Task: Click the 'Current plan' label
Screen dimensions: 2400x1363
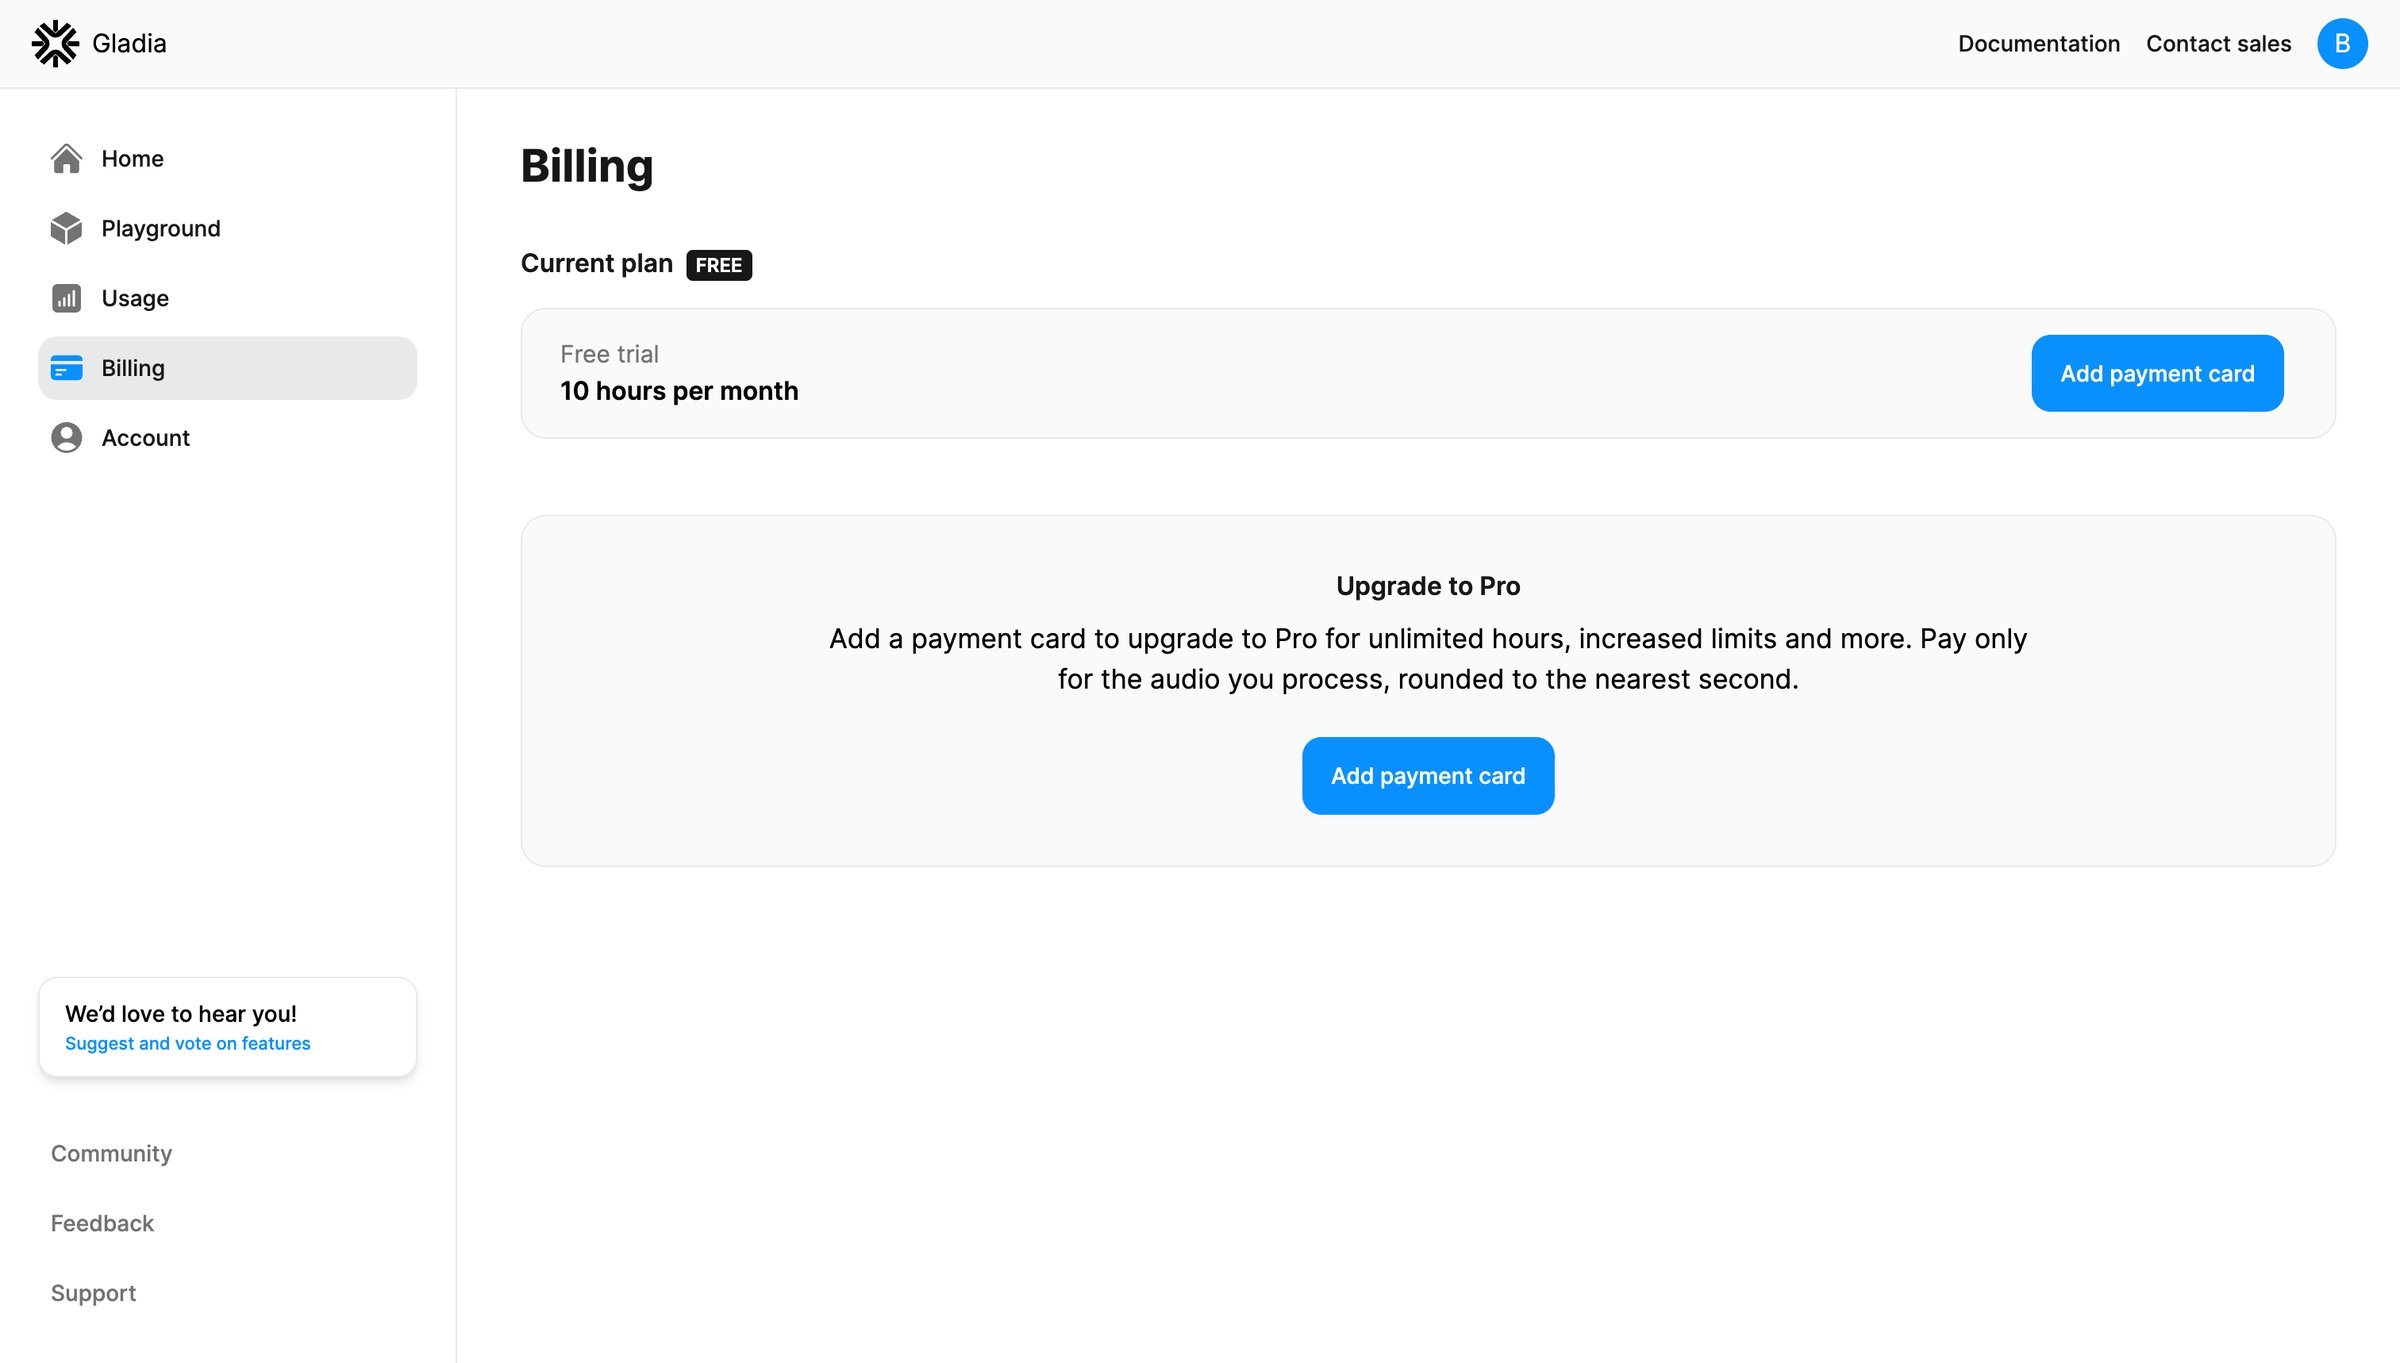Action: (x=597, y=263)
